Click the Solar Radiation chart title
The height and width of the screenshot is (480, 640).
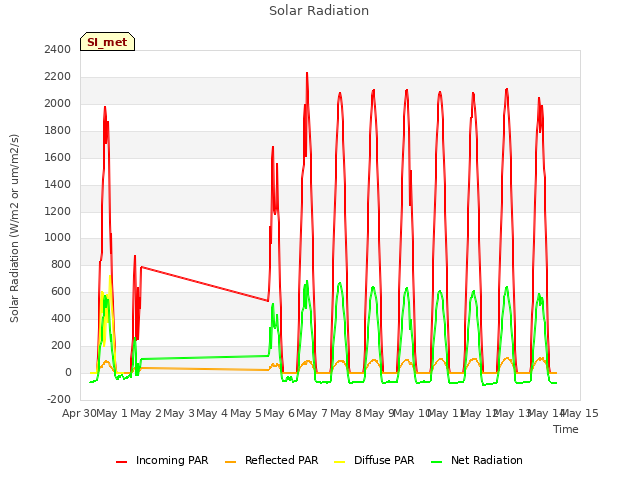click(x=319, y=11)
